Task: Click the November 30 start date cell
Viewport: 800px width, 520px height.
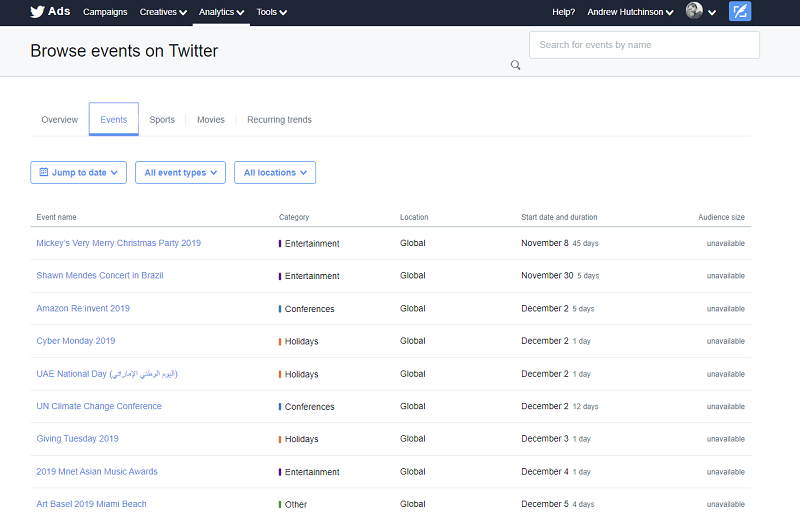Action: point(547,276)
